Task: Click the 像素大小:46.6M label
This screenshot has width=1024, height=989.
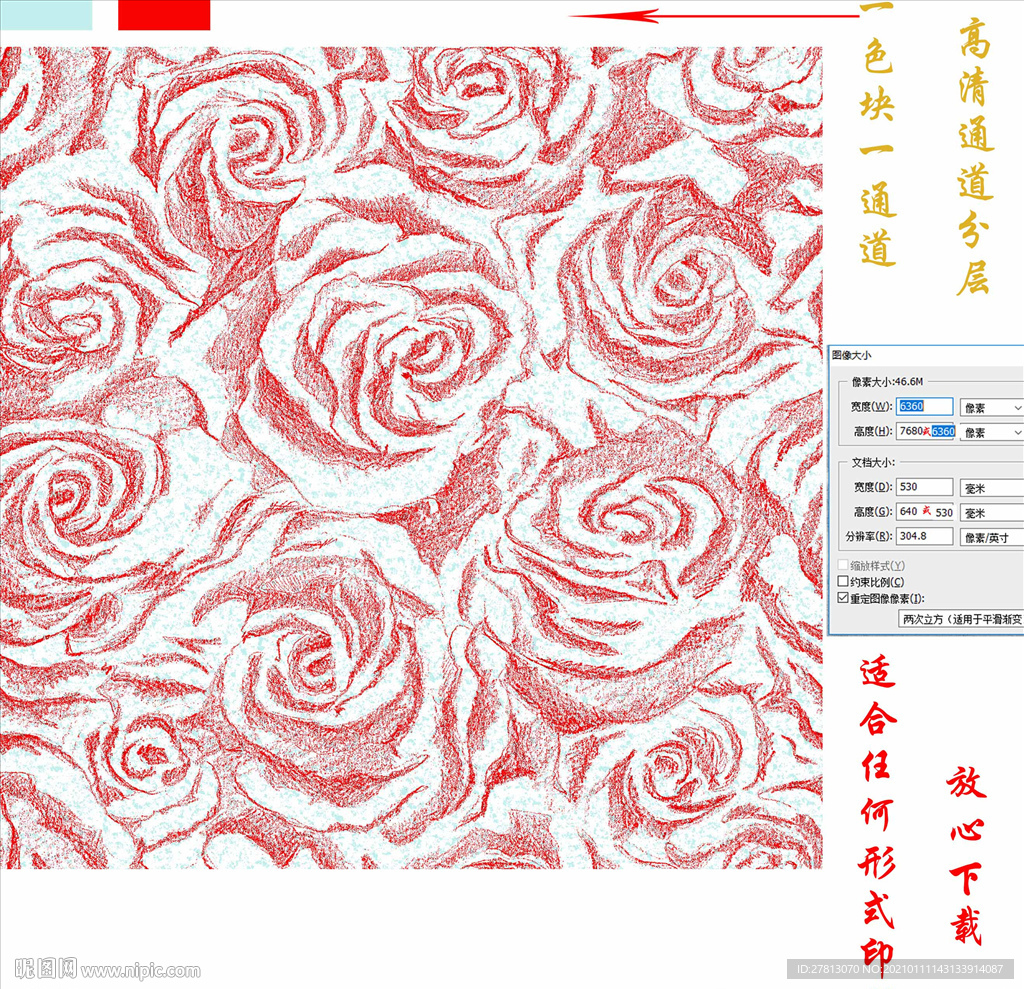Action: (887, 381)
